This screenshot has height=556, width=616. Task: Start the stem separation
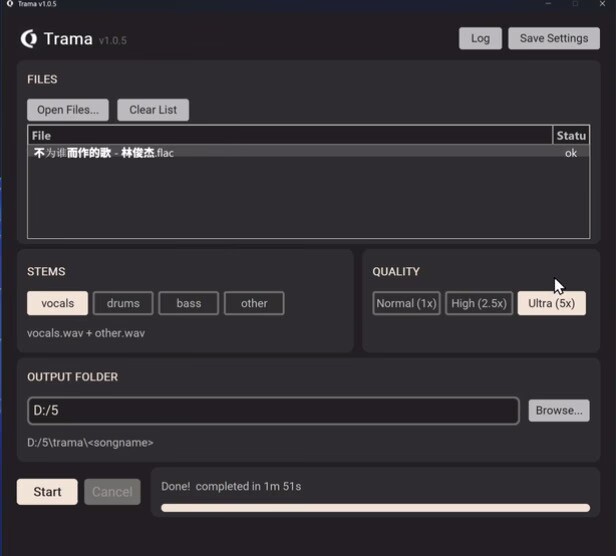47,492
